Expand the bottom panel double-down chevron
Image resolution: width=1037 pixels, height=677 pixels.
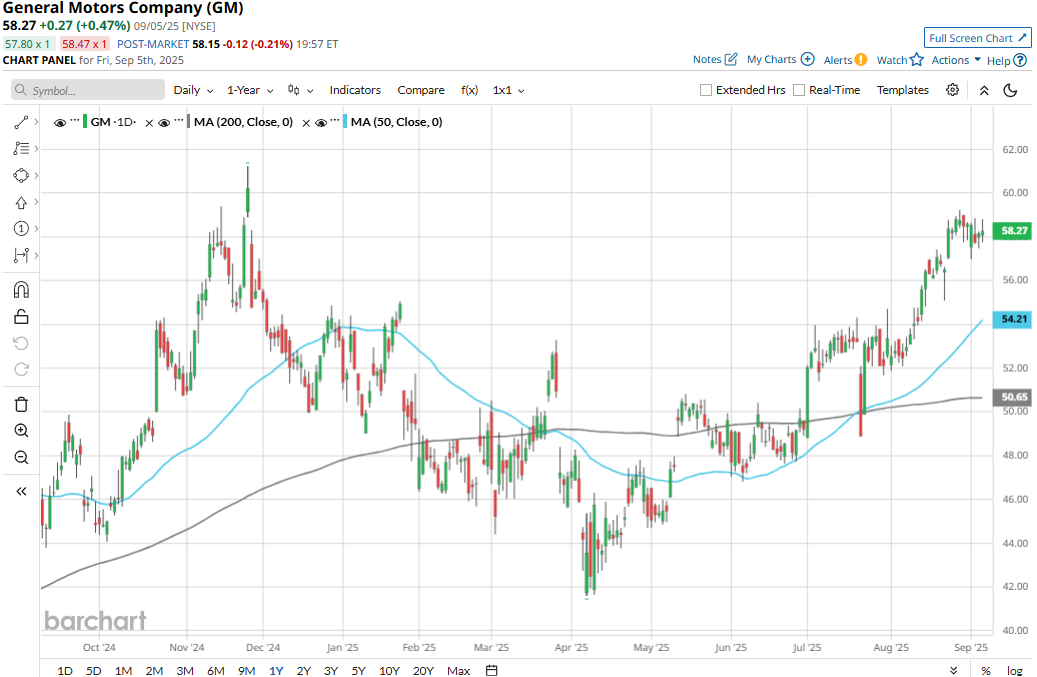(x=954, y=670)
